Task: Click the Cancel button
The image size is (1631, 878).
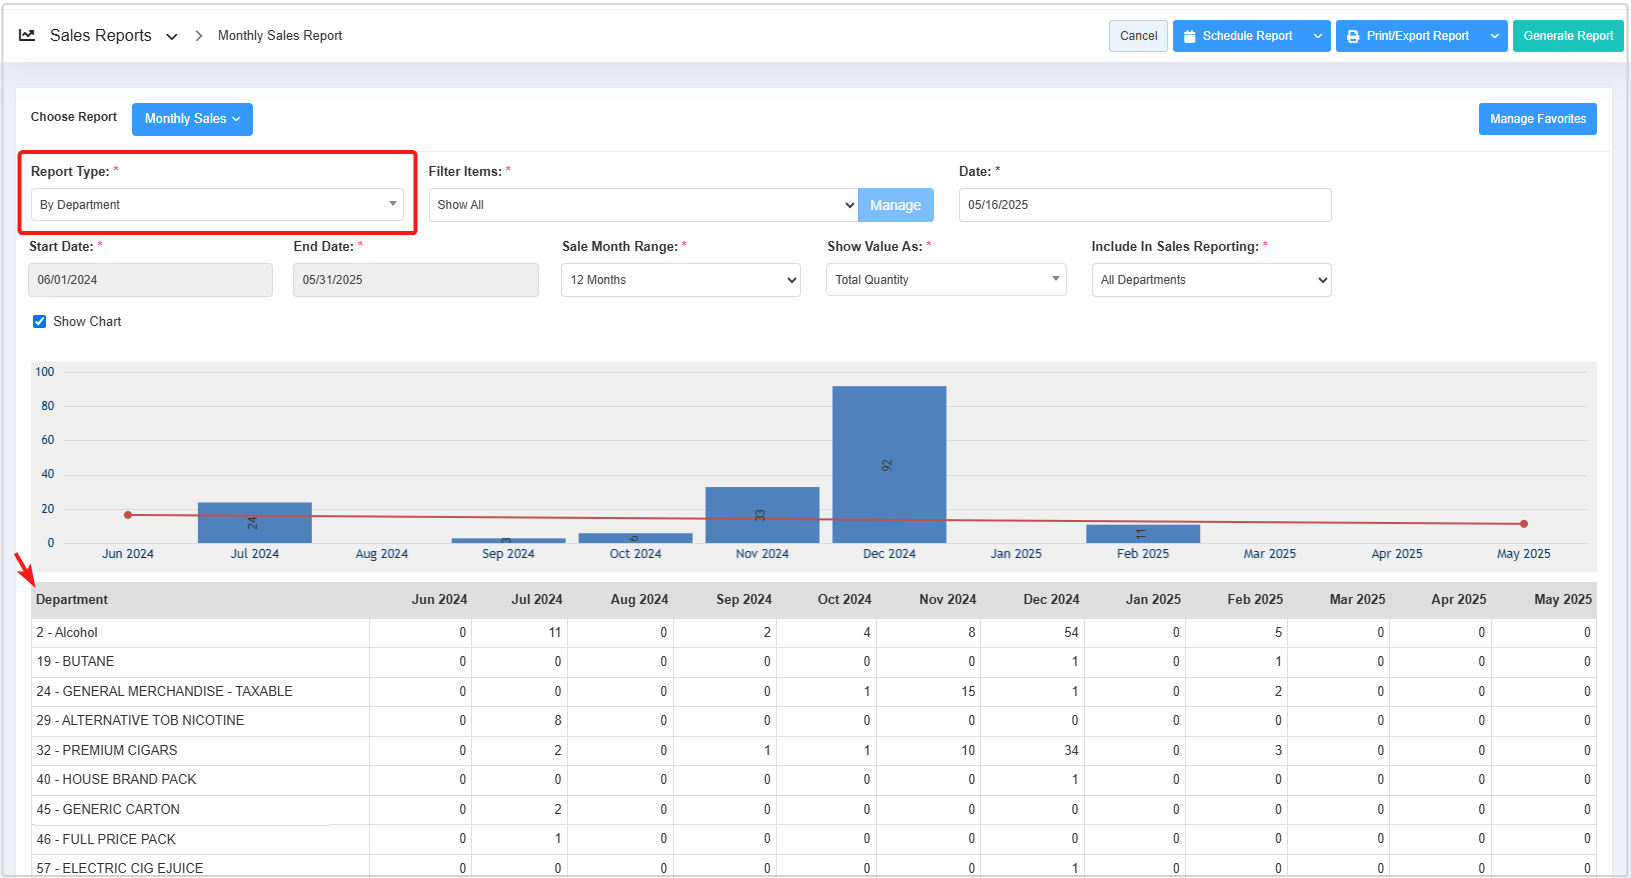Action: pyautogui.click(x=1138, y=36)
